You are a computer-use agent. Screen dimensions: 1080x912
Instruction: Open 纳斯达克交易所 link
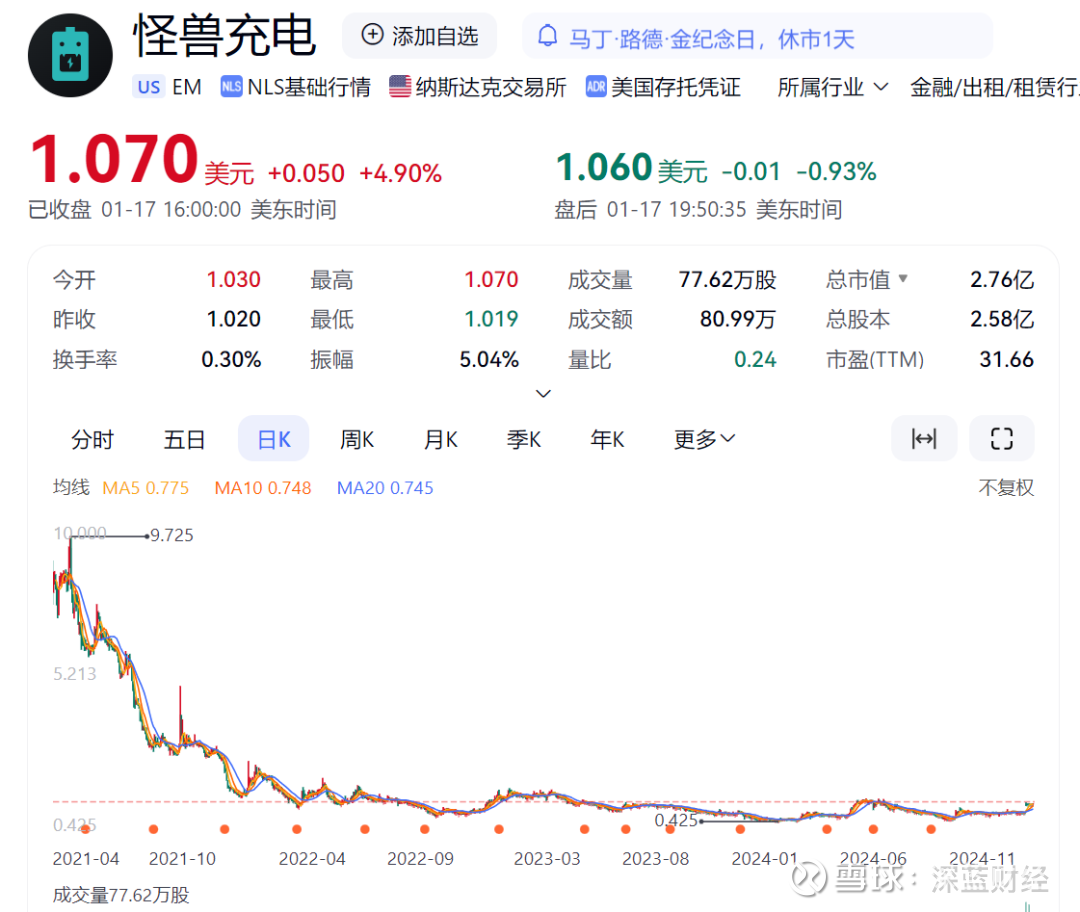(x=491, y=87)
